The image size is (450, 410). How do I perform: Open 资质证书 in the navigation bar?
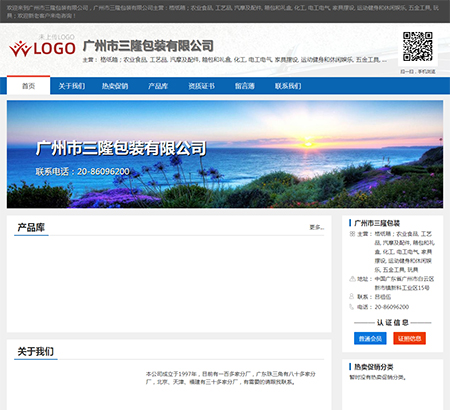201,86
